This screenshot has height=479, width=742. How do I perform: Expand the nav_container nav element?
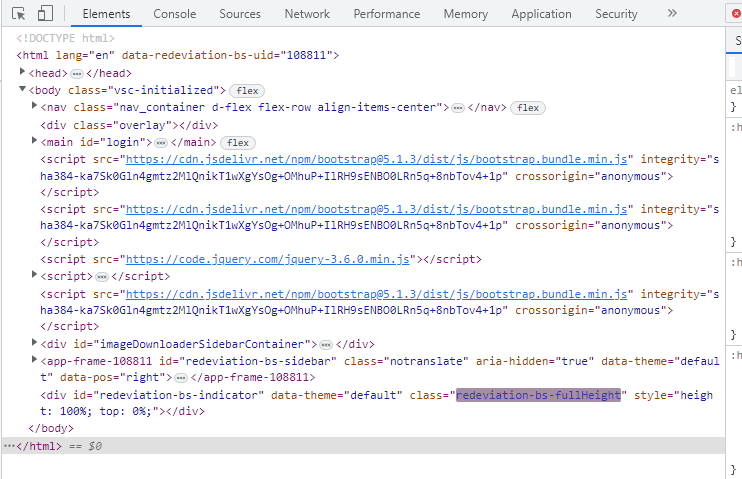pos(34,106)
